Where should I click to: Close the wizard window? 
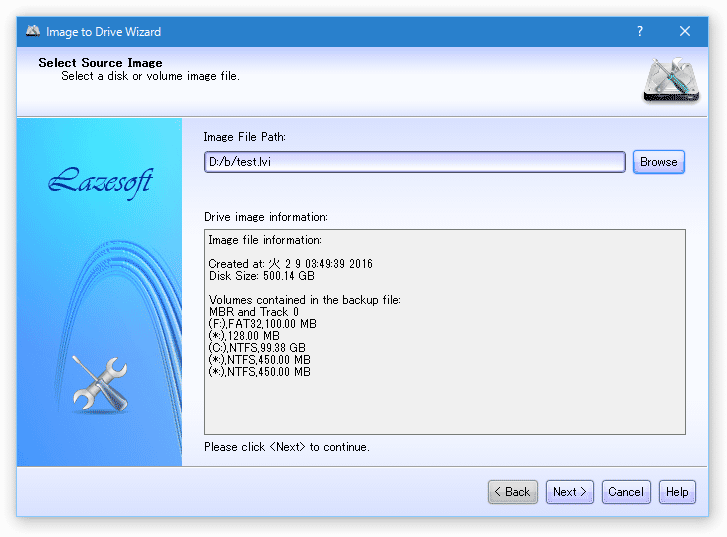tap(685, 32)
